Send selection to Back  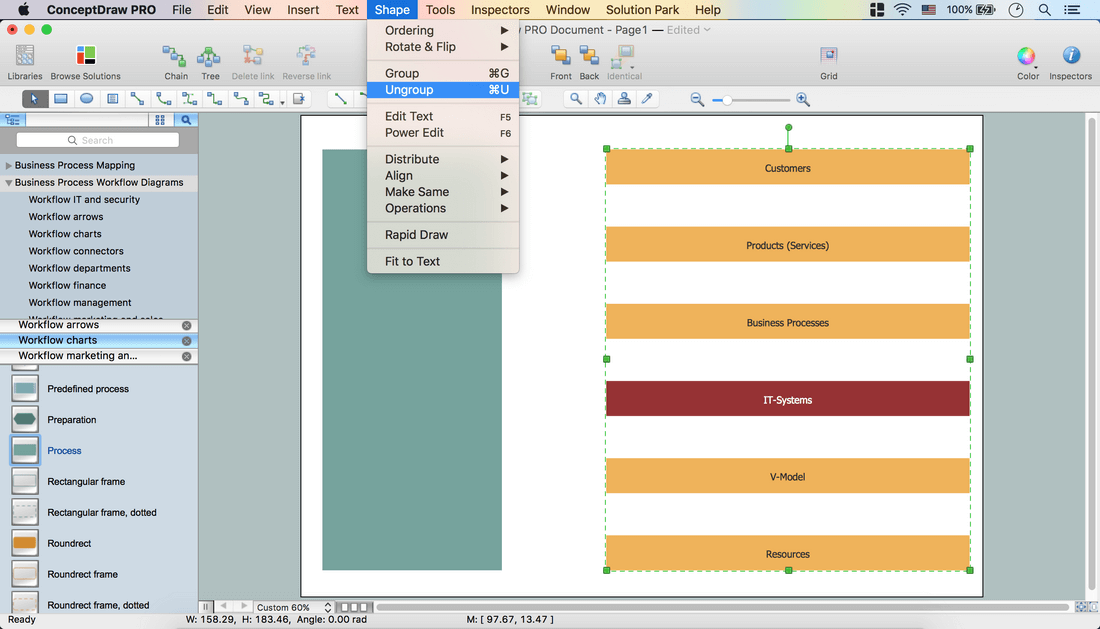(589, 62)
